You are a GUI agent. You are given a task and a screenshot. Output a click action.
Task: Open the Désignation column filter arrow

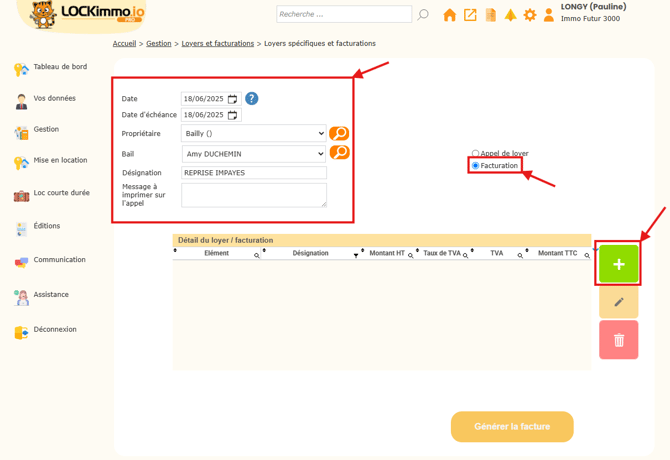click(x=355, y=255)
